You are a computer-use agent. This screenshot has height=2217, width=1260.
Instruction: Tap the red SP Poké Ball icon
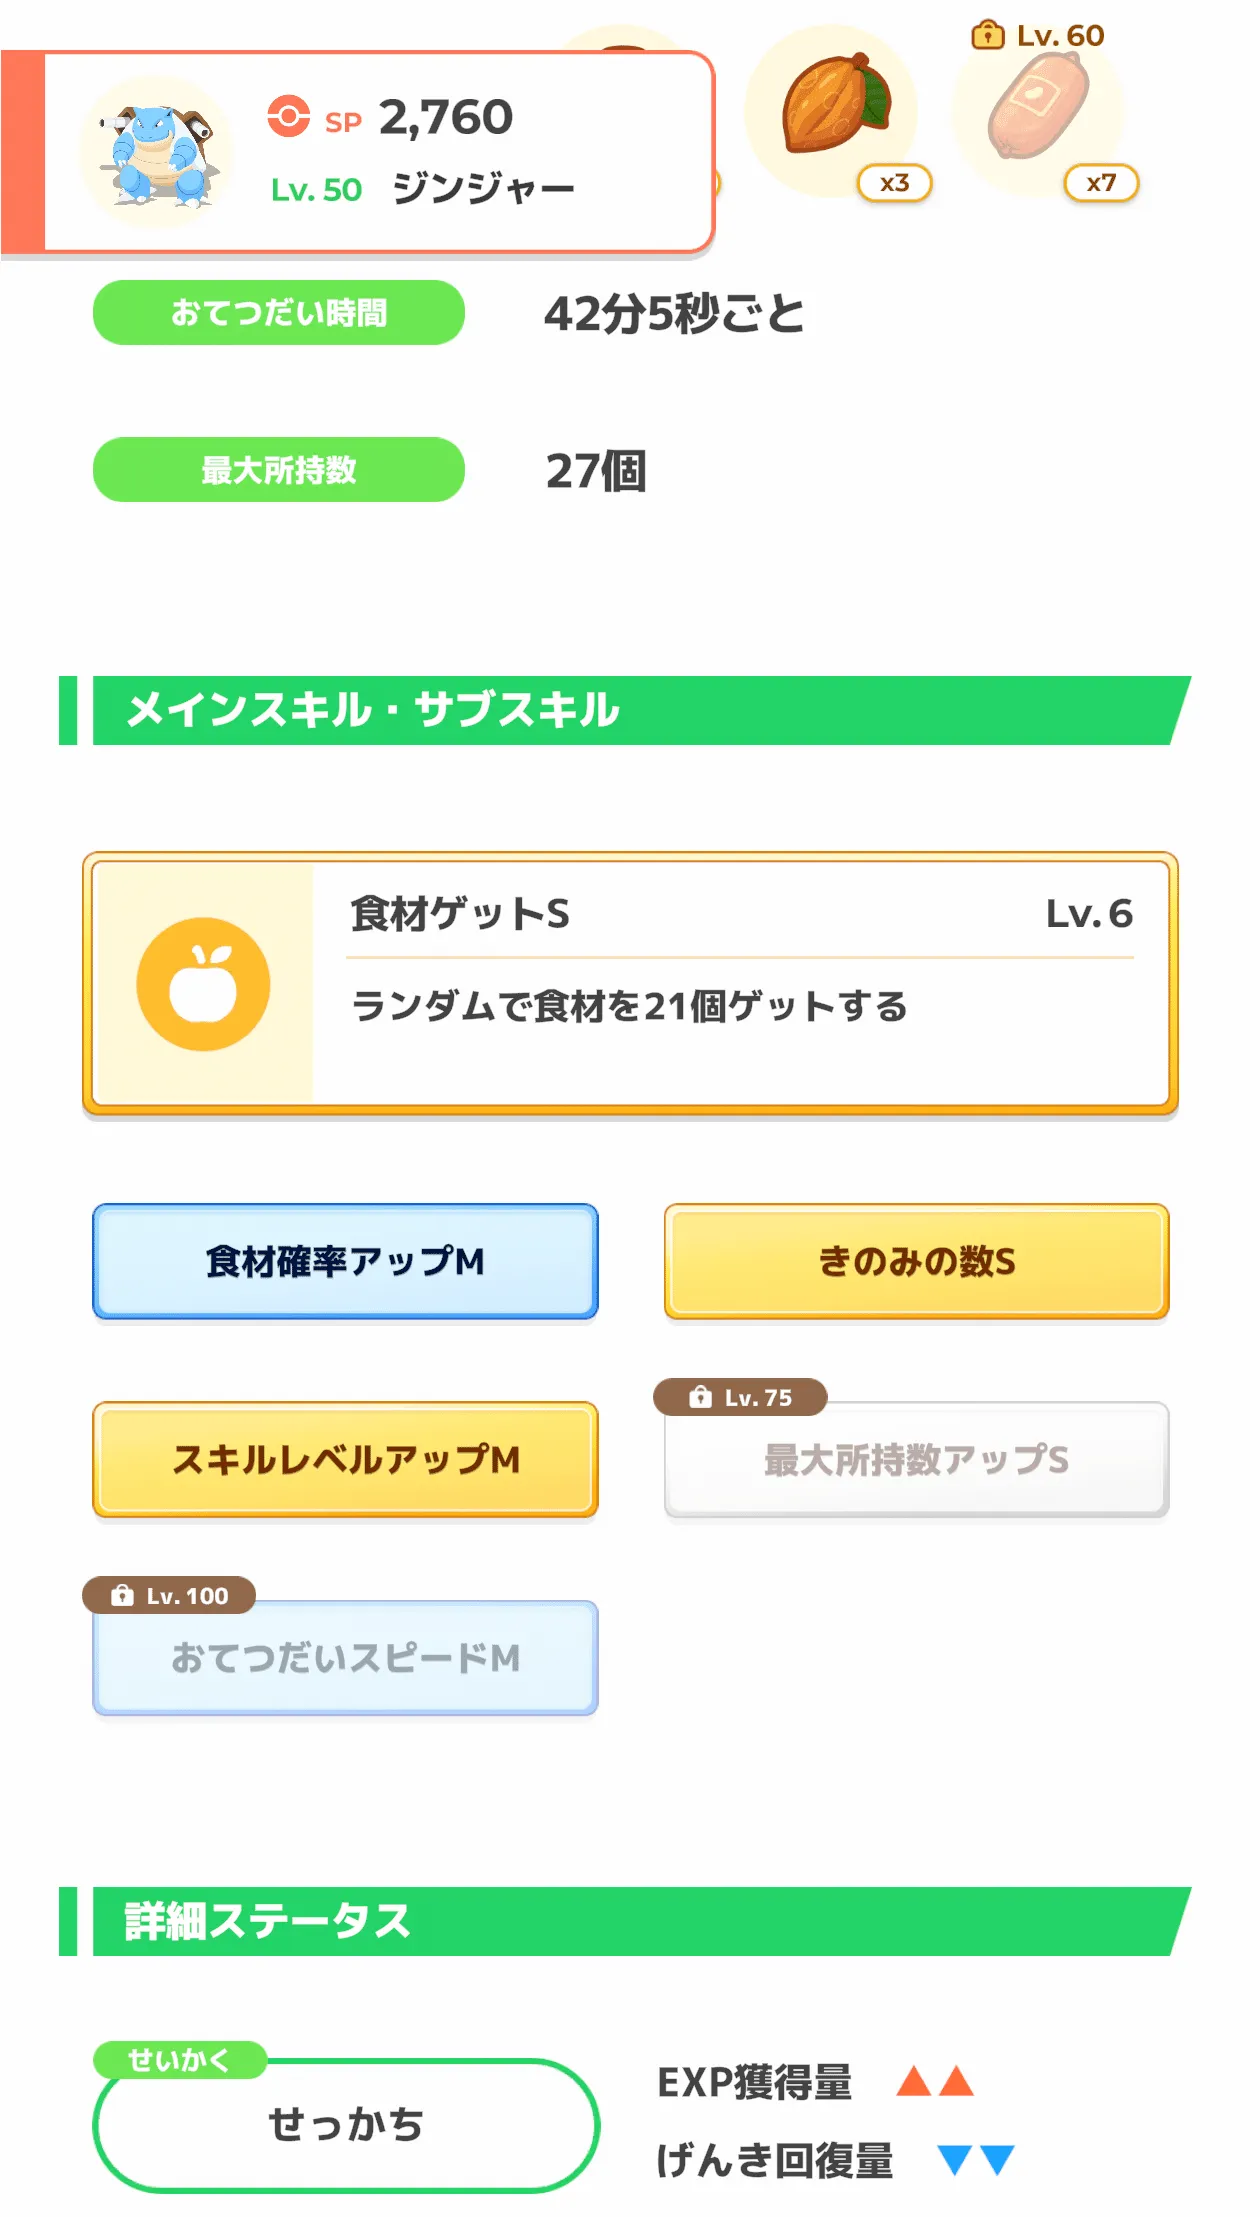(289, 116)
